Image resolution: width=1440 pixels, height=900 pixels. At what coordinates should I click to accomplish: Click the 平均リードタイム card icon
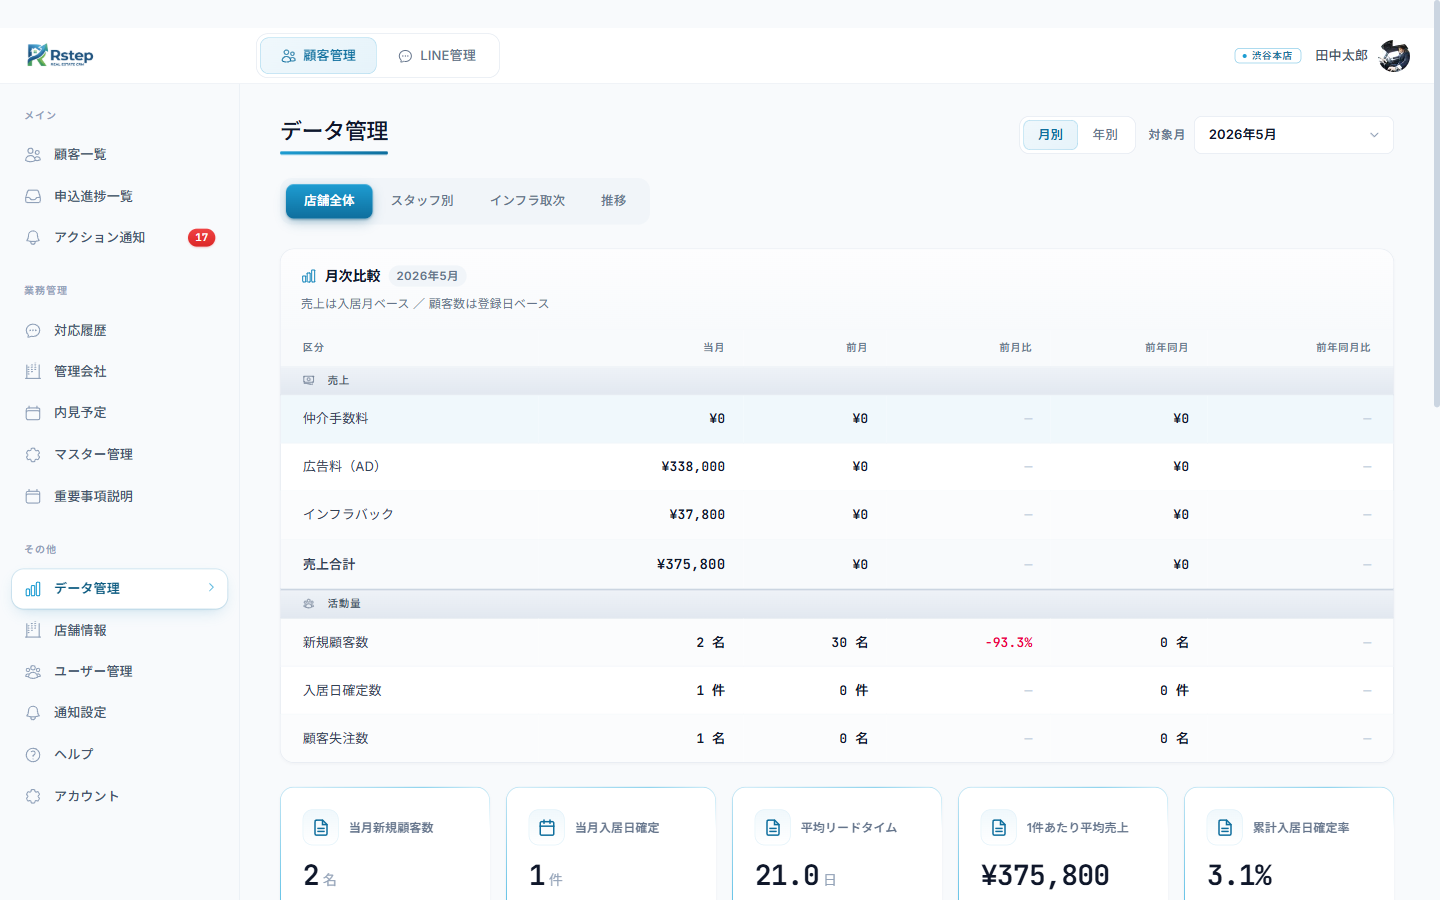773,828
